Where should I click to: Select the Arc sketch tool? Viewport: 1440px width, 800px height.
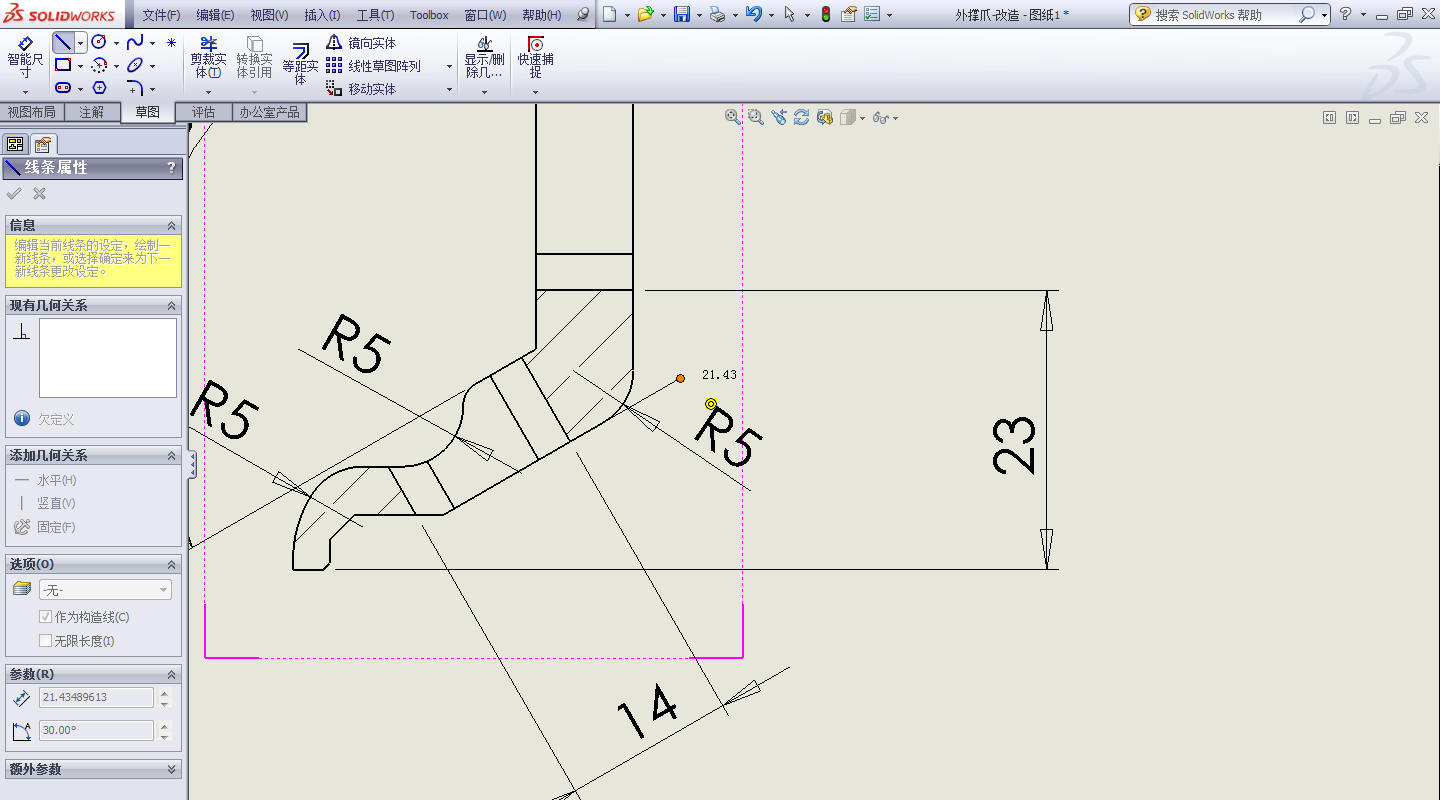coord(99,65)
